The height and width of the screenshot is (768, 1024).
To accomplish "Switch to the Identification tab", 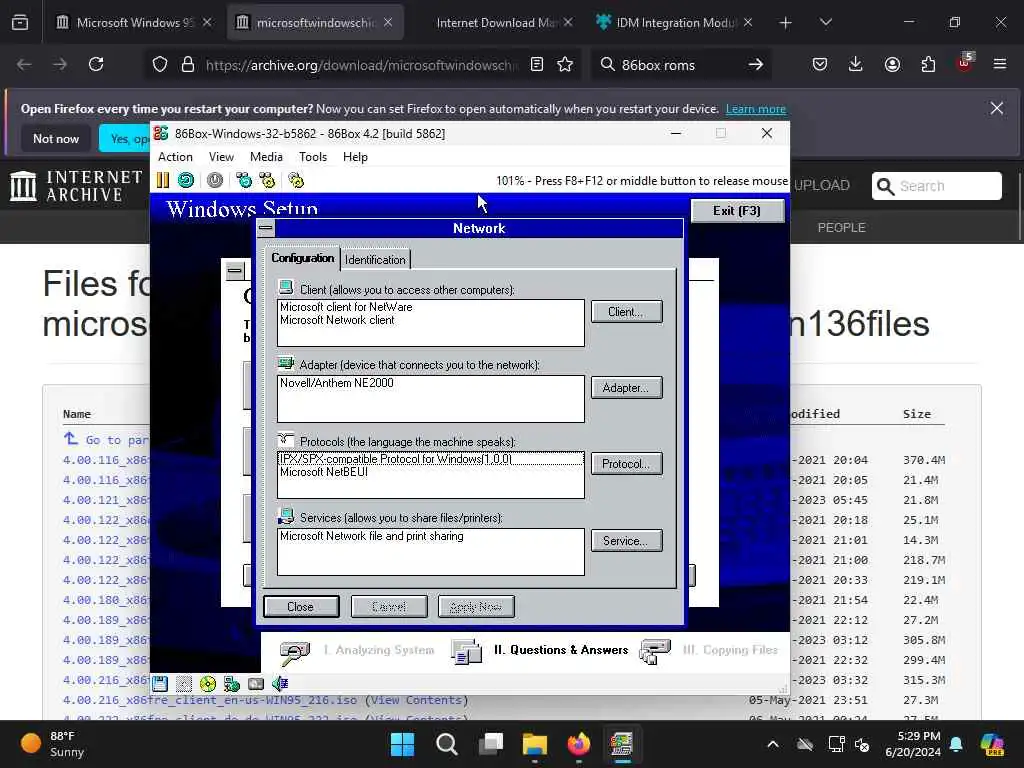I will (375, 259).
